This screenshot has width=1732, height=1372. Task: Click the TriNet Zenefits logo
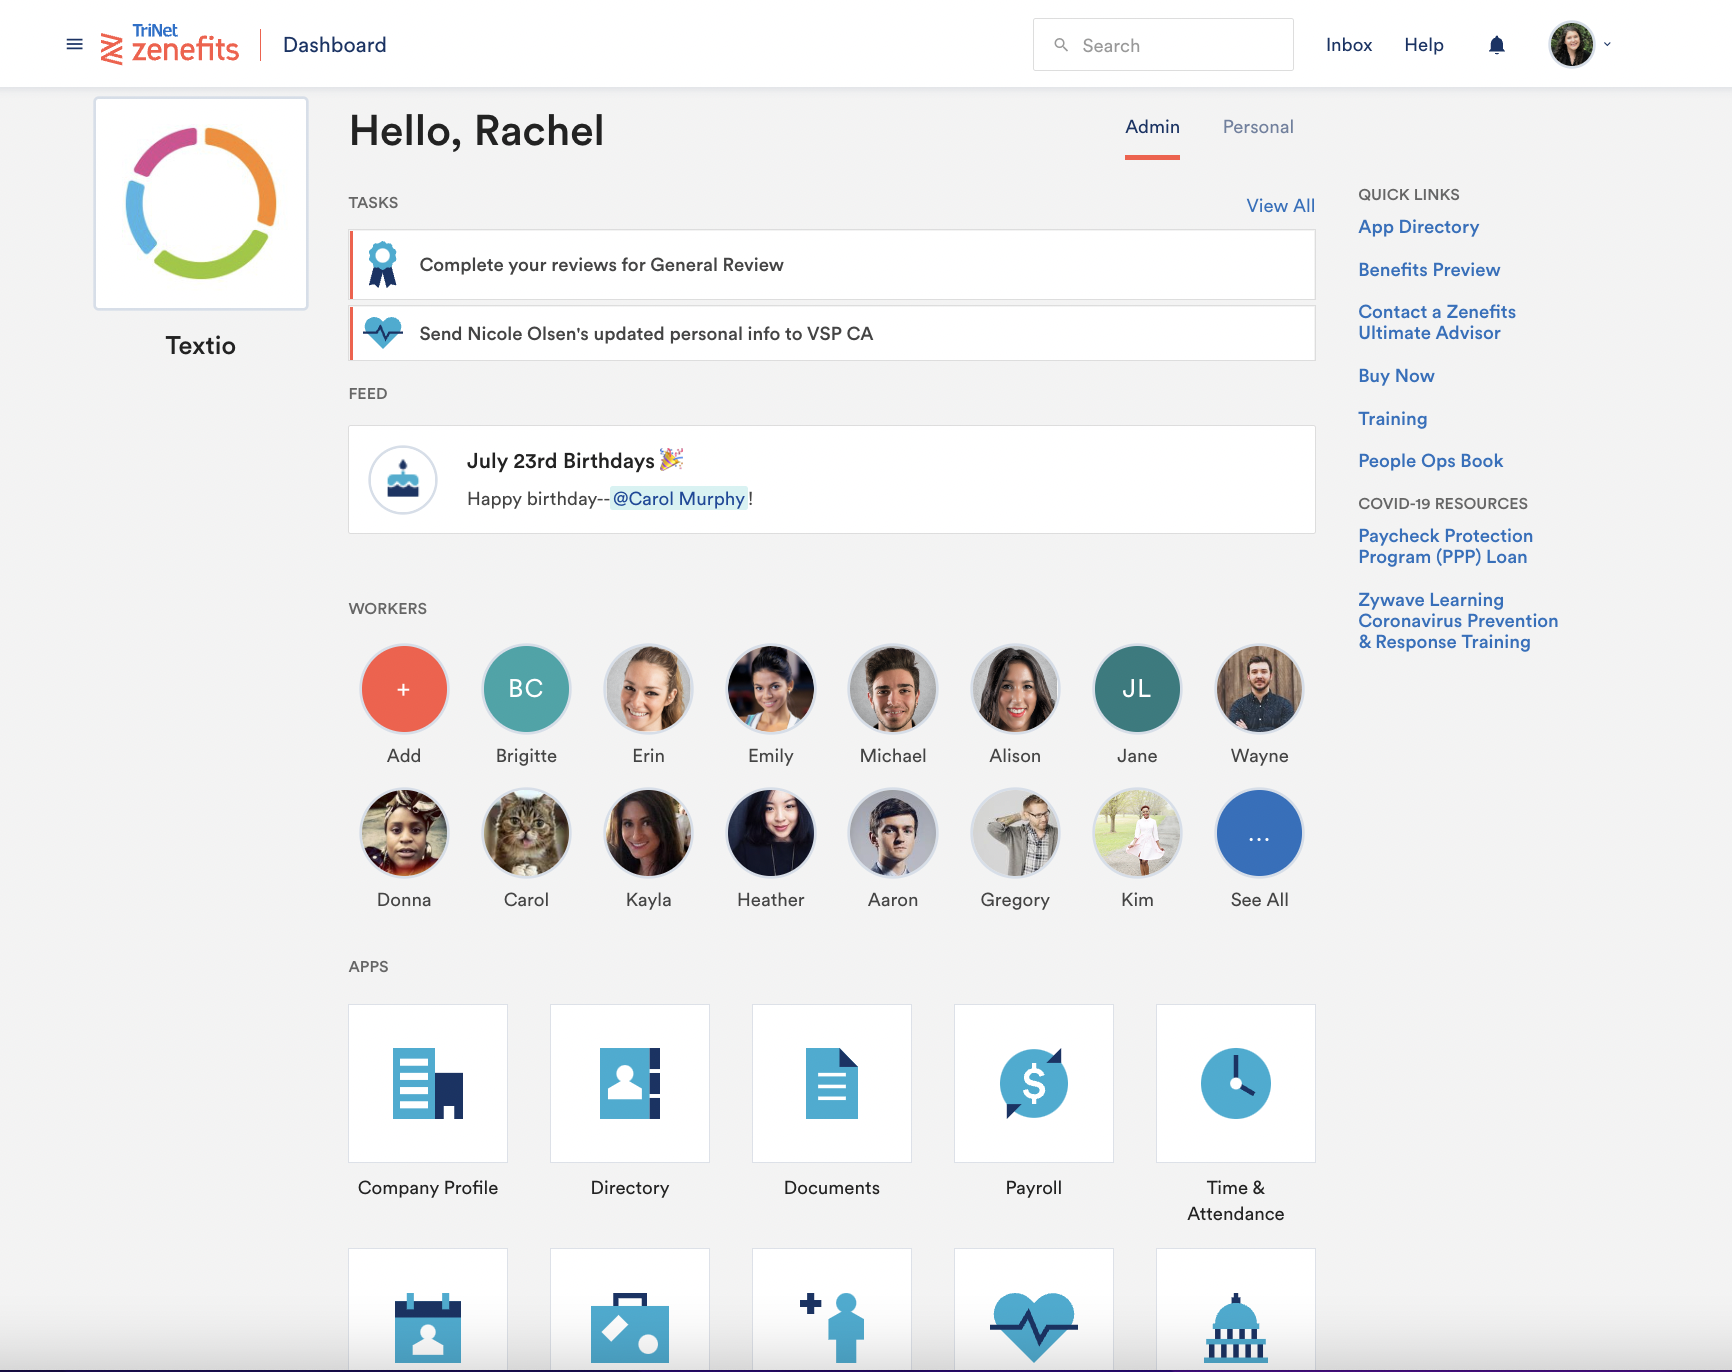pyautogui.click(x=170, y=44)
